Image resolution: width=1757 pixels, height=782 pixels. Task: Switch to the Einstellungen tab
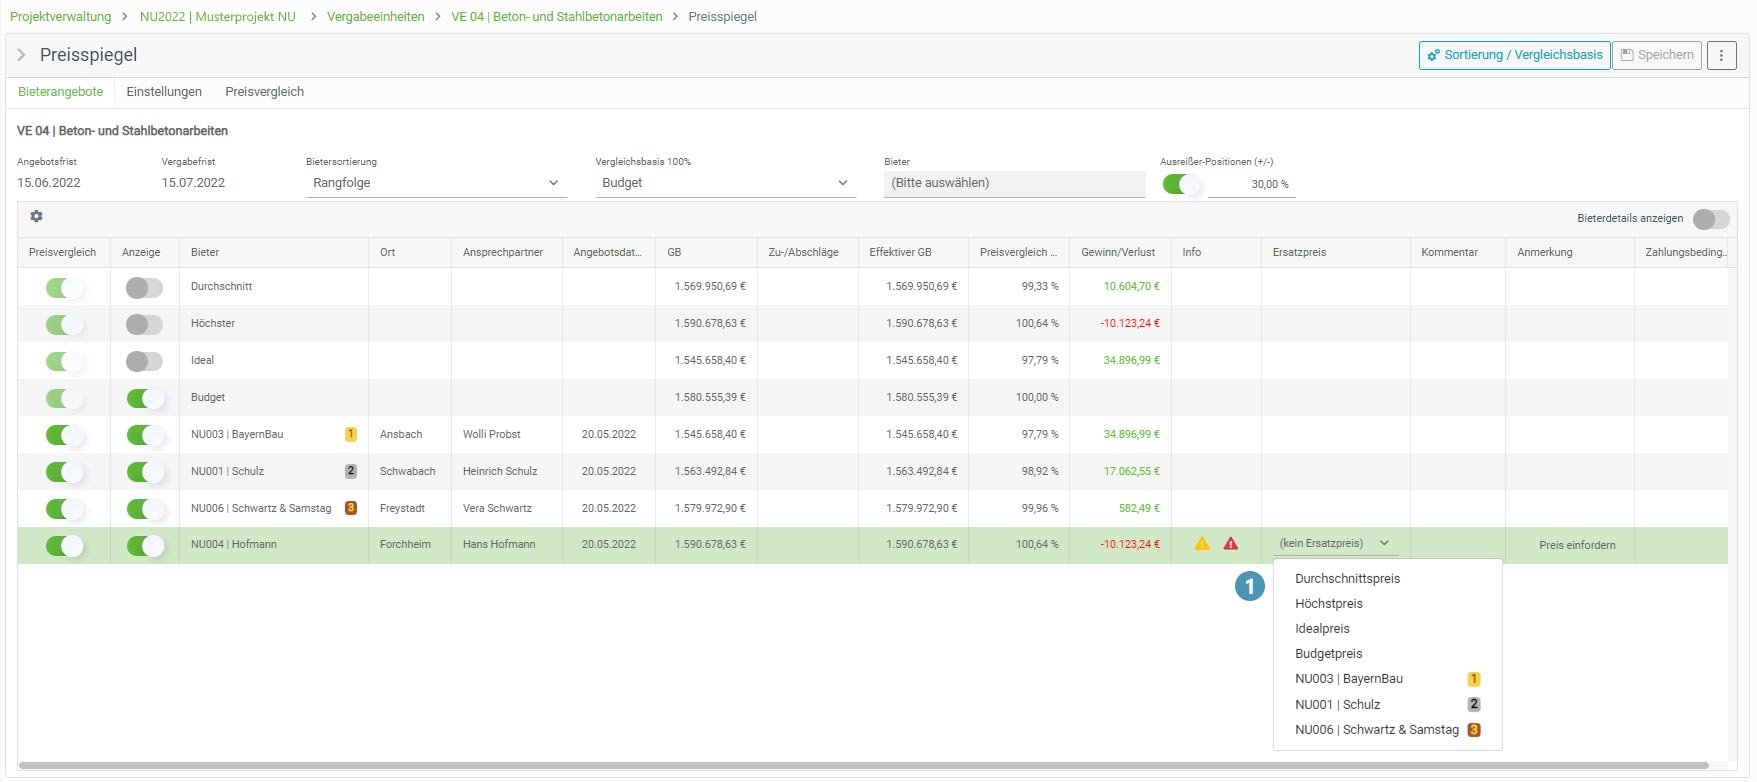pos(164,92)
